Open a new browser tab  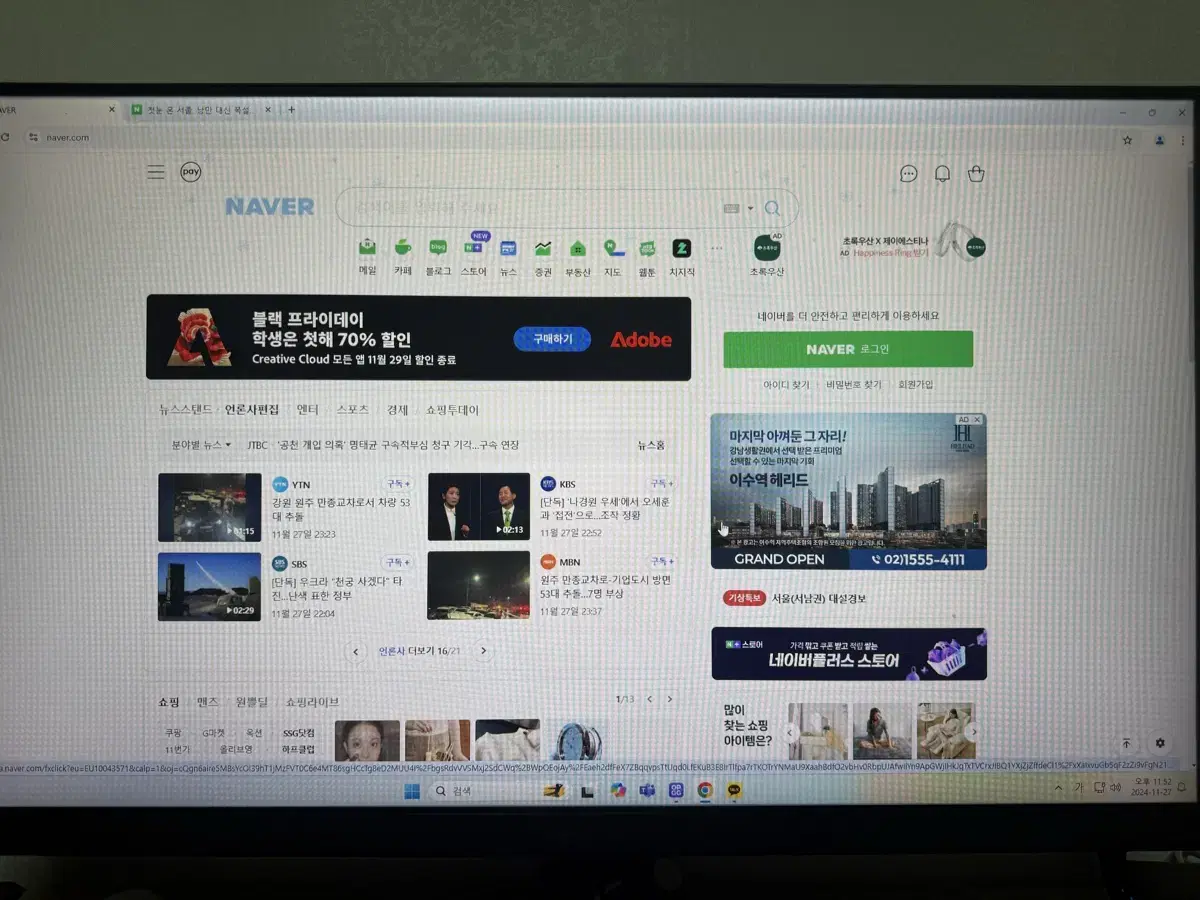[x=291, y=110]
